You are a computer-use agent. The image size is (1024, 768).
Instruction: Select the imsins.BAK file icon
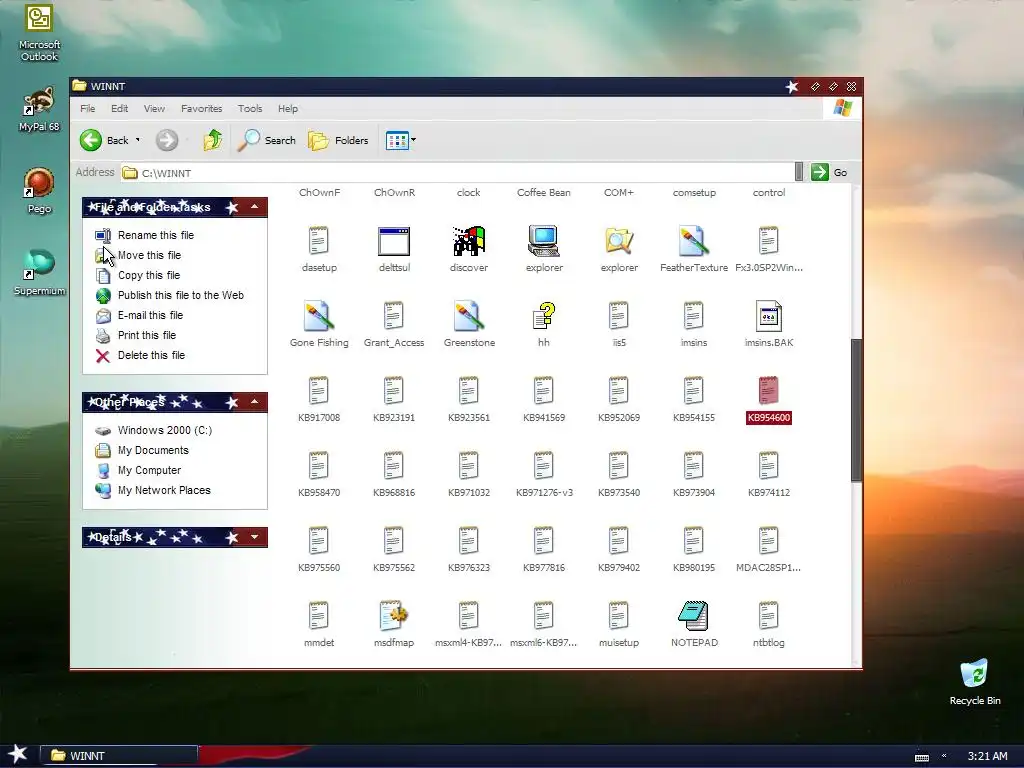[769, 316]
